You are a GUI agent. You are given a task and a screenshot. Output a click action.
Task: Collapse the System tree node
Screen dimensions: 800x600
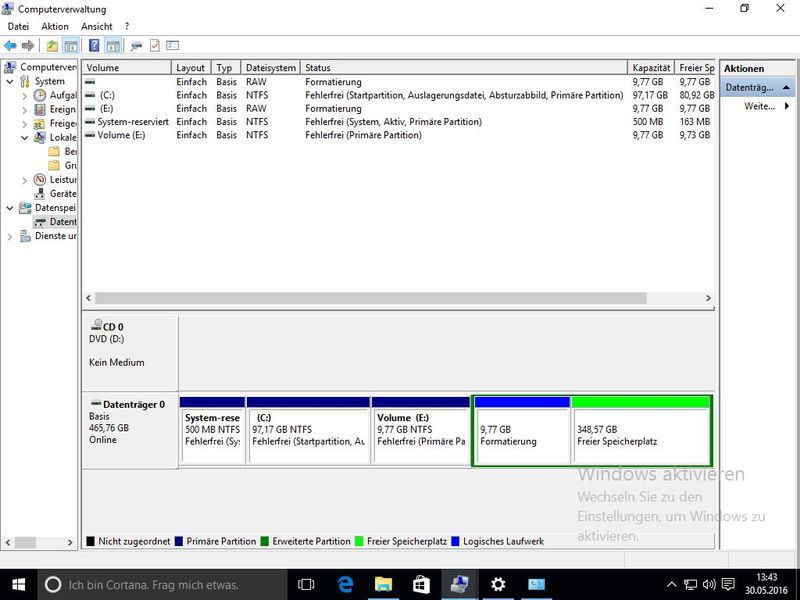pyautogui.click(x=10, y=82)
